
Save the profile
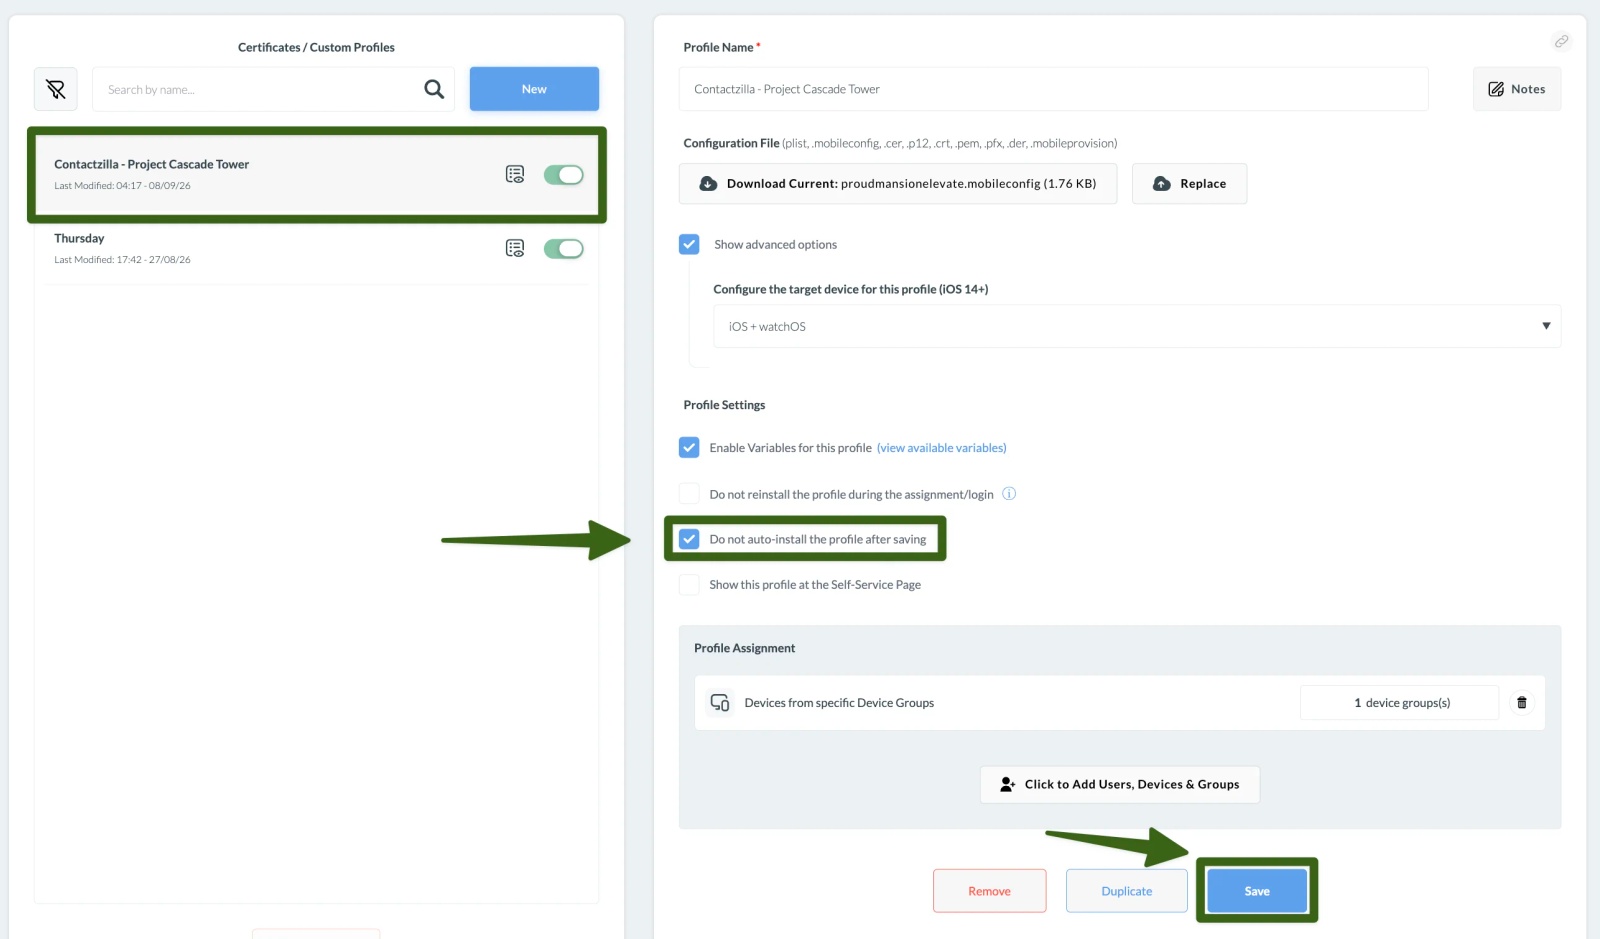tap(1257, 891)
